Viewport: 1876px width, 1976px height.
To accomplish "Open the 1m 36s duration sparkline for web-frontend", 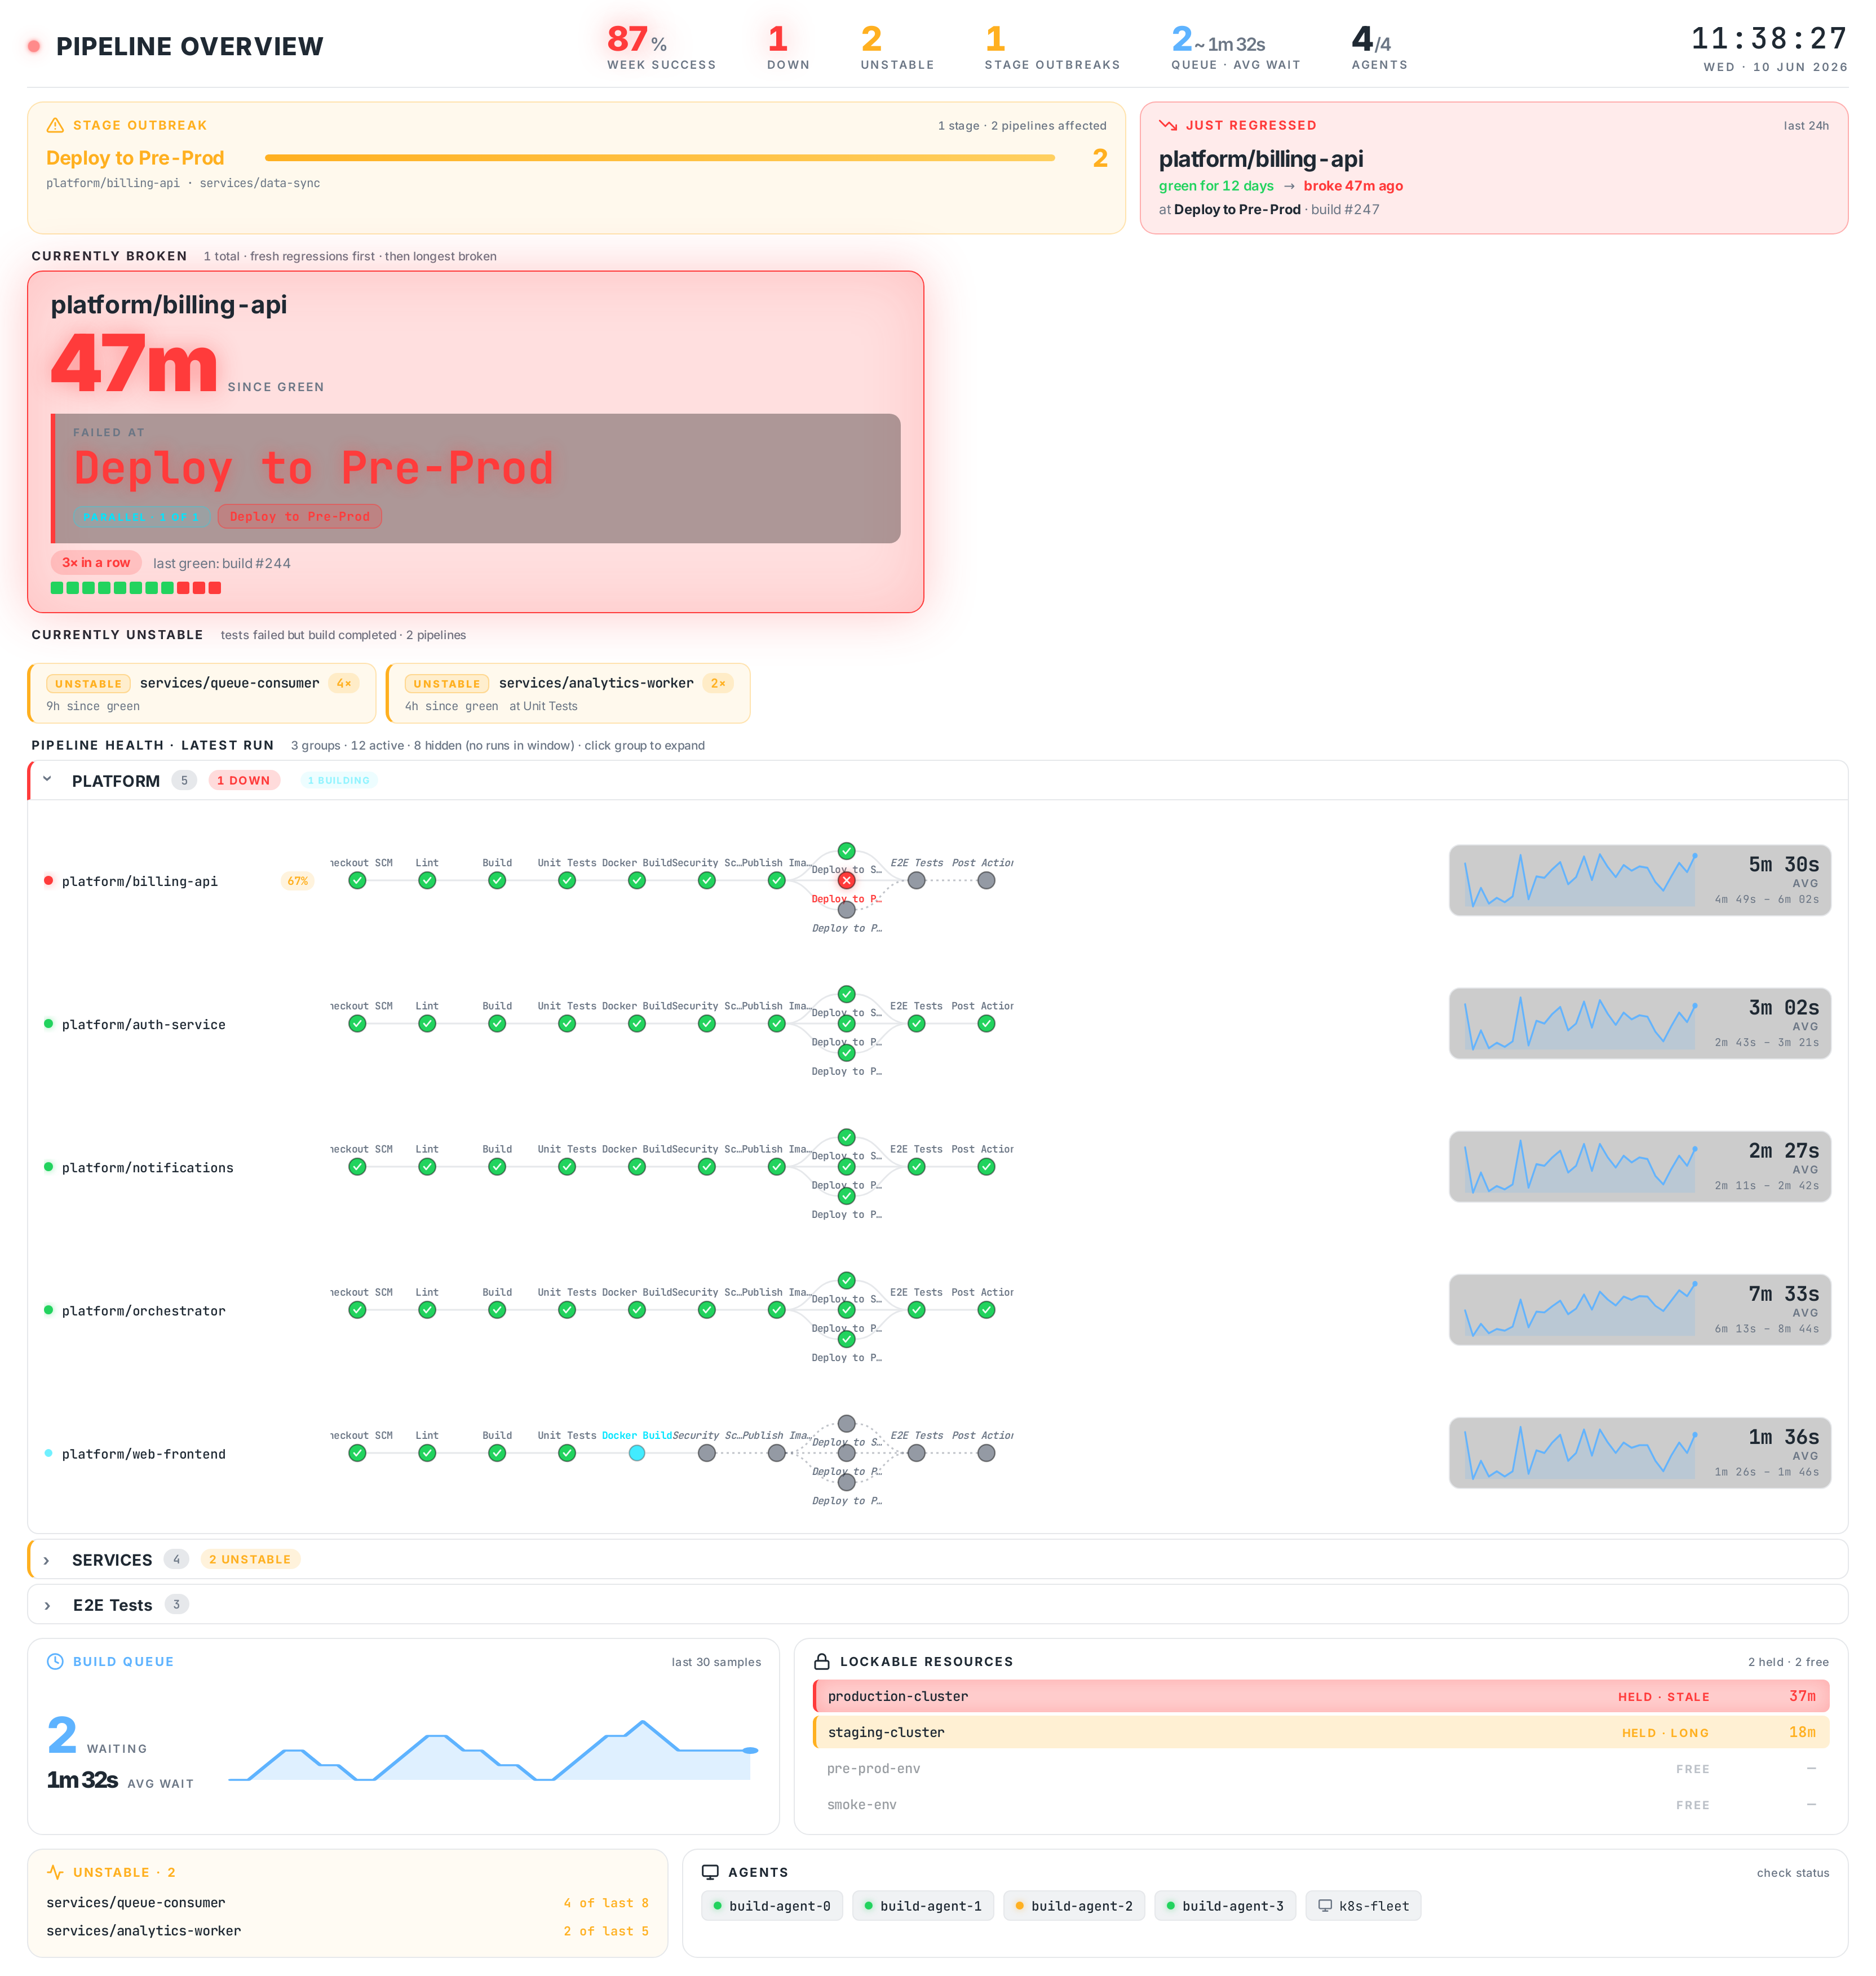I will tap(1639, 1453).
